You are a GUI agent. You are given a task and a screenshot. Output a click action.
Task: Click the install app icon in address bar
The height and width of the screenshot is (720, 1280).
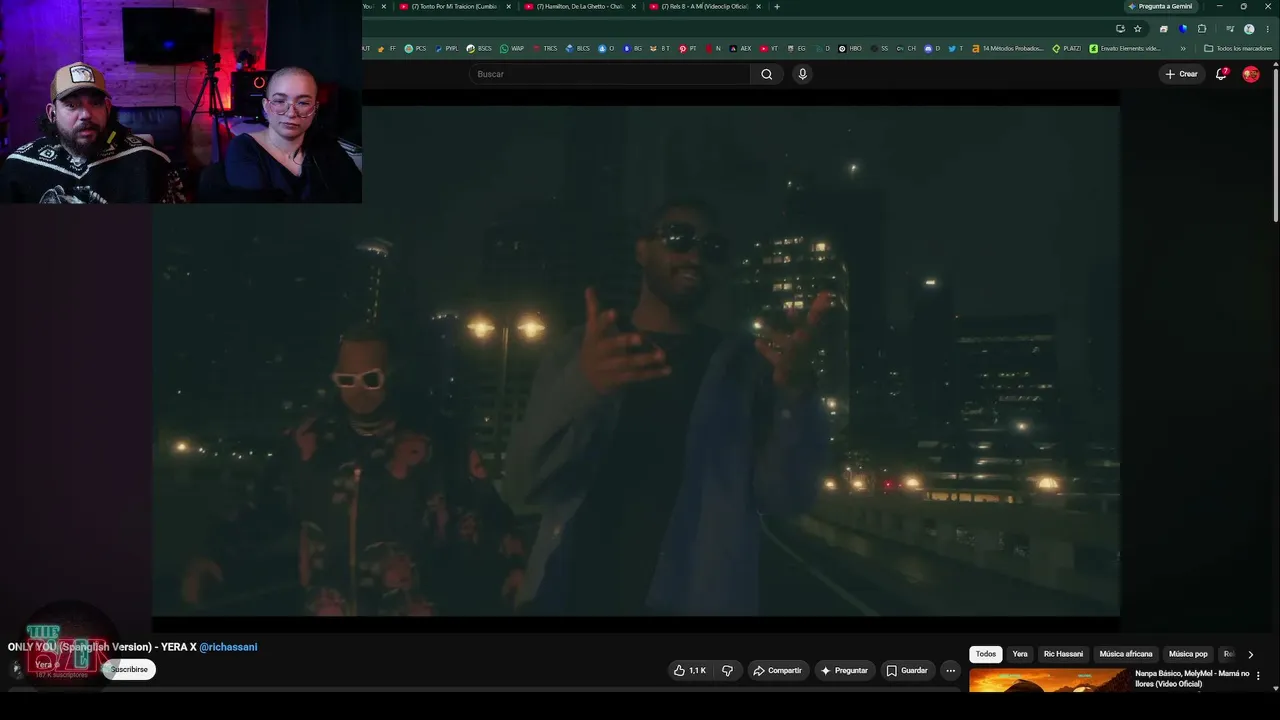click(1120, 29)
